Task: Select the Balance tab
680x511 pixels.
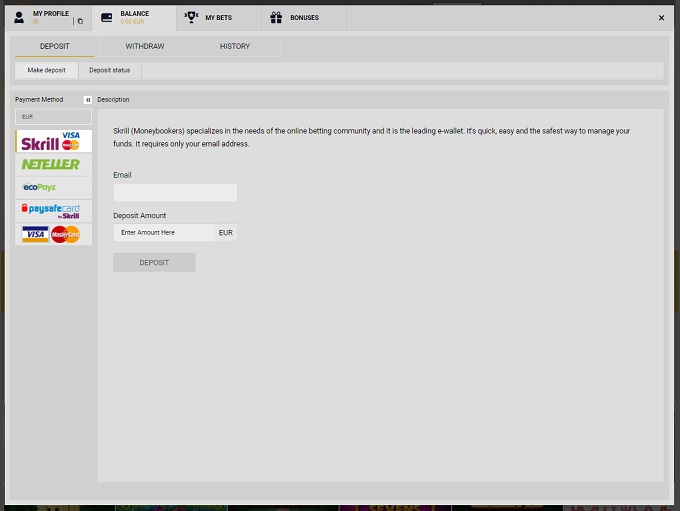Action: pyautogui.click(x=133, y=17)
